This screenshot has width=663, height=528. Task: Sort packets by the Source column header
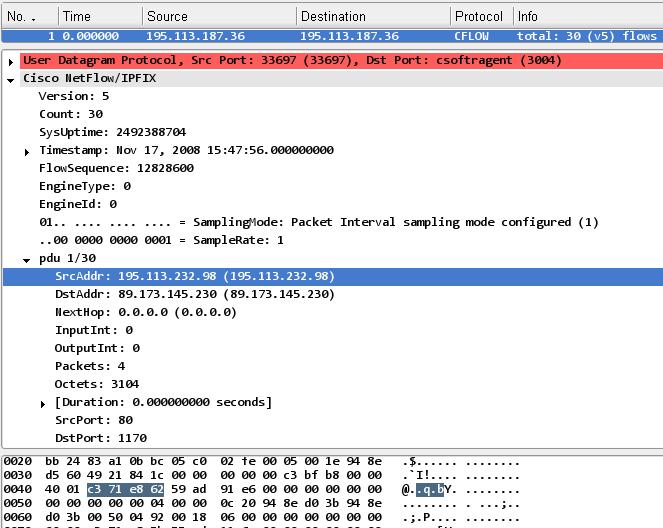(x=219, y=17)
